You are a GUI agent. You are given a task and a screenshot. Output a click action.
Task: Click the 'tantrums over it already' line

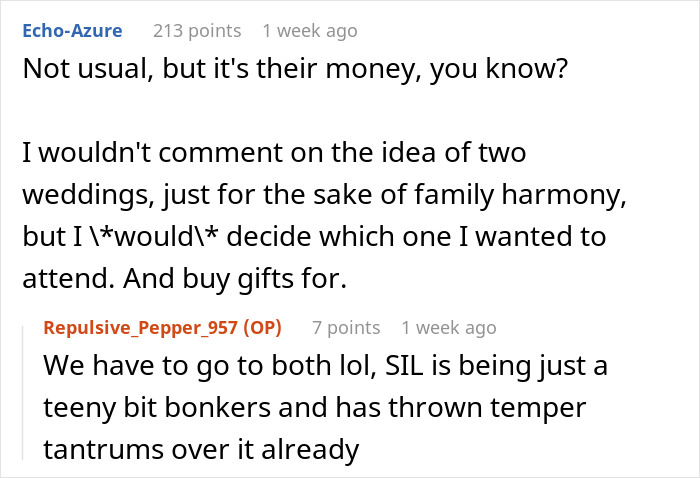pyautogui.click(x=200, y=450)
